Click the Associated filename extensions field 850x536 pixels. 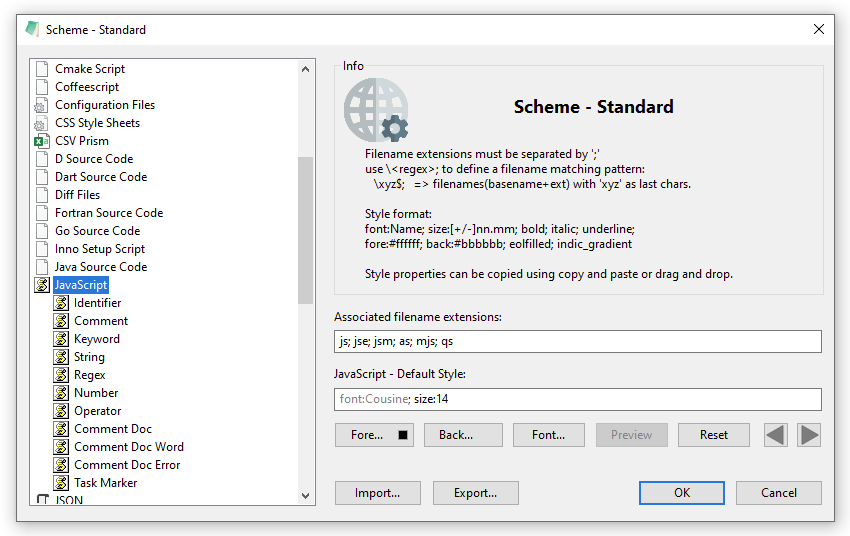[578, 341]
